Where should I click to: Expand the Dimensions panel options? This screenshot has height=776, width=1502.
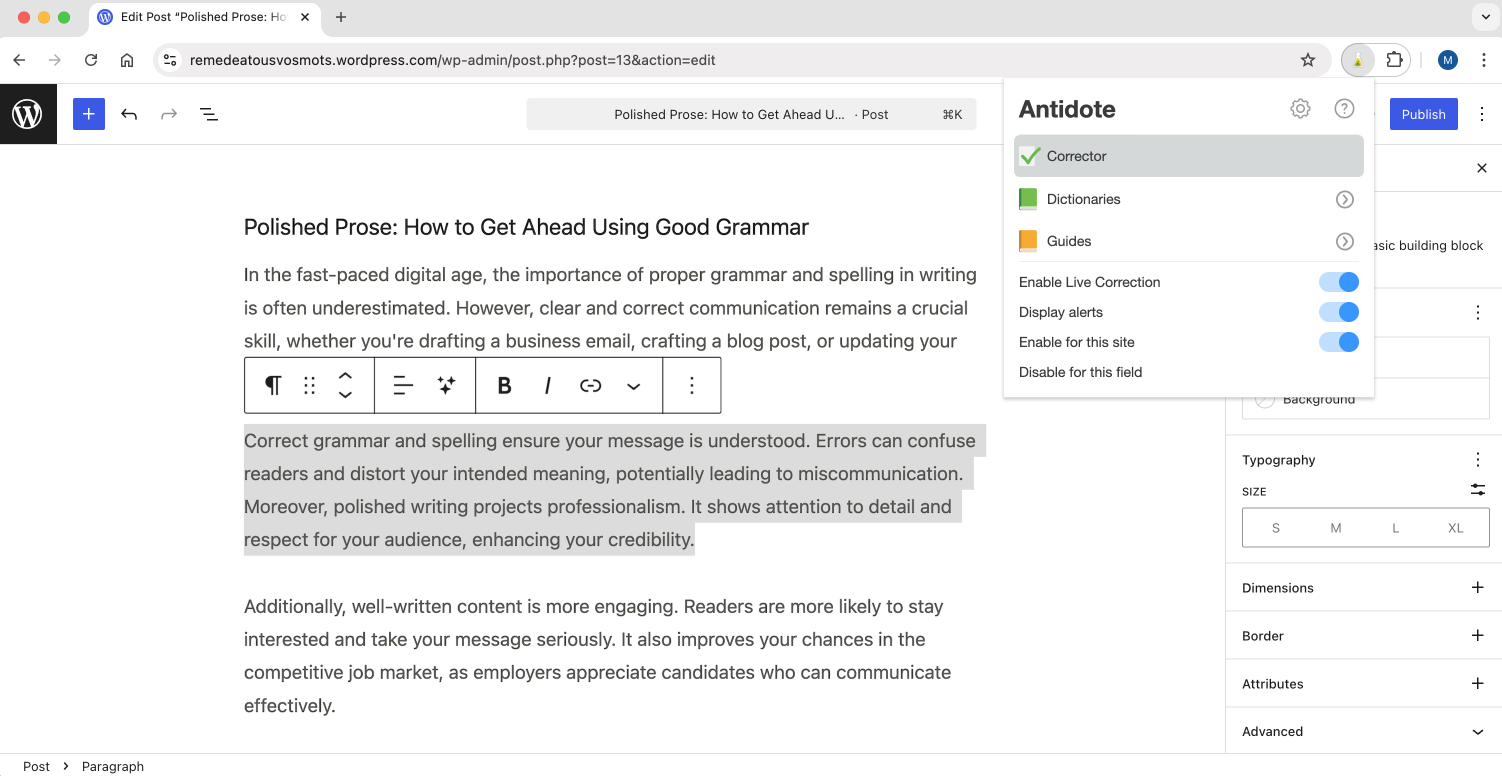pos(1477,588)
